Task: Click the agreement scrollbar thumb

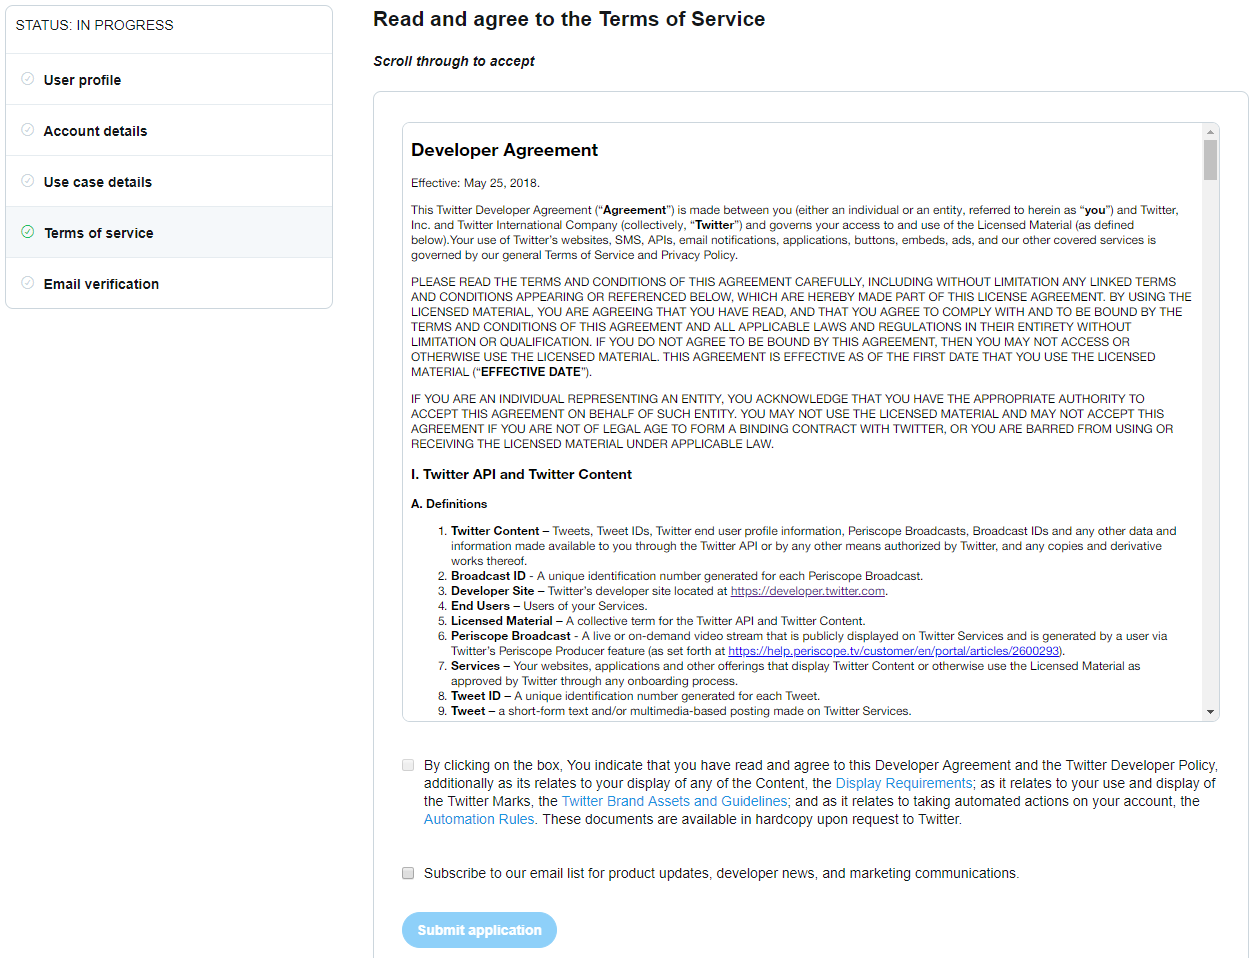Action: [x=1211, y=160]
